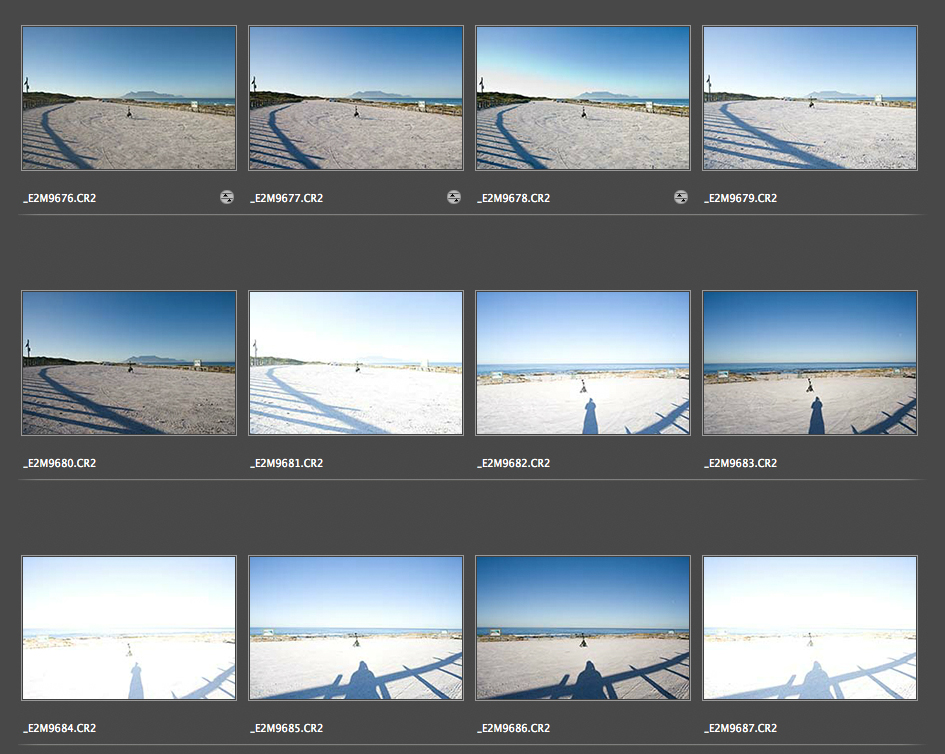Image resolution: width=945 pixels, height=754 pixels.
Task: Pick the dark-sky _E2M9686.CR2 thumbnail
Action: tap(583, 628)
